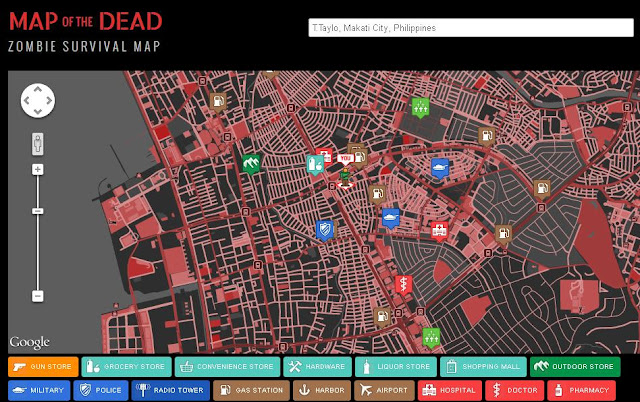Click the Street View pegman icon
640x402 pixels.
pos(38,144)
